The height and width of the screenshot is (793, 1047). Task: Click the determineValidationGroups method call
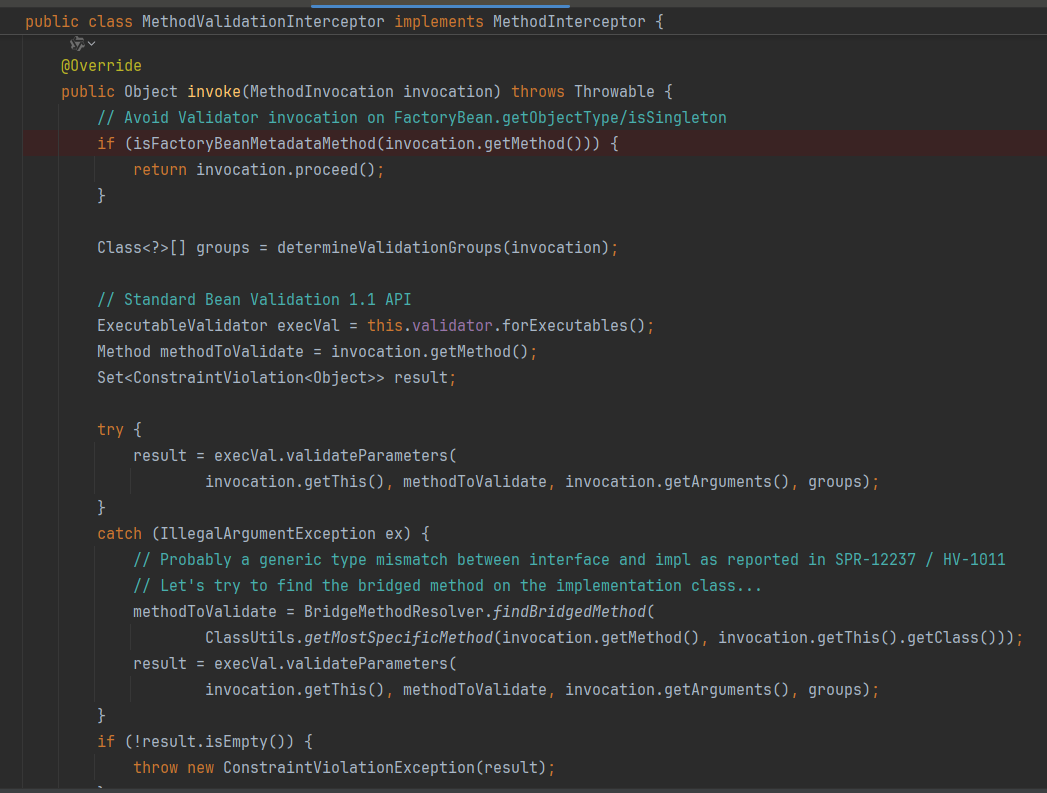(389, 248)
